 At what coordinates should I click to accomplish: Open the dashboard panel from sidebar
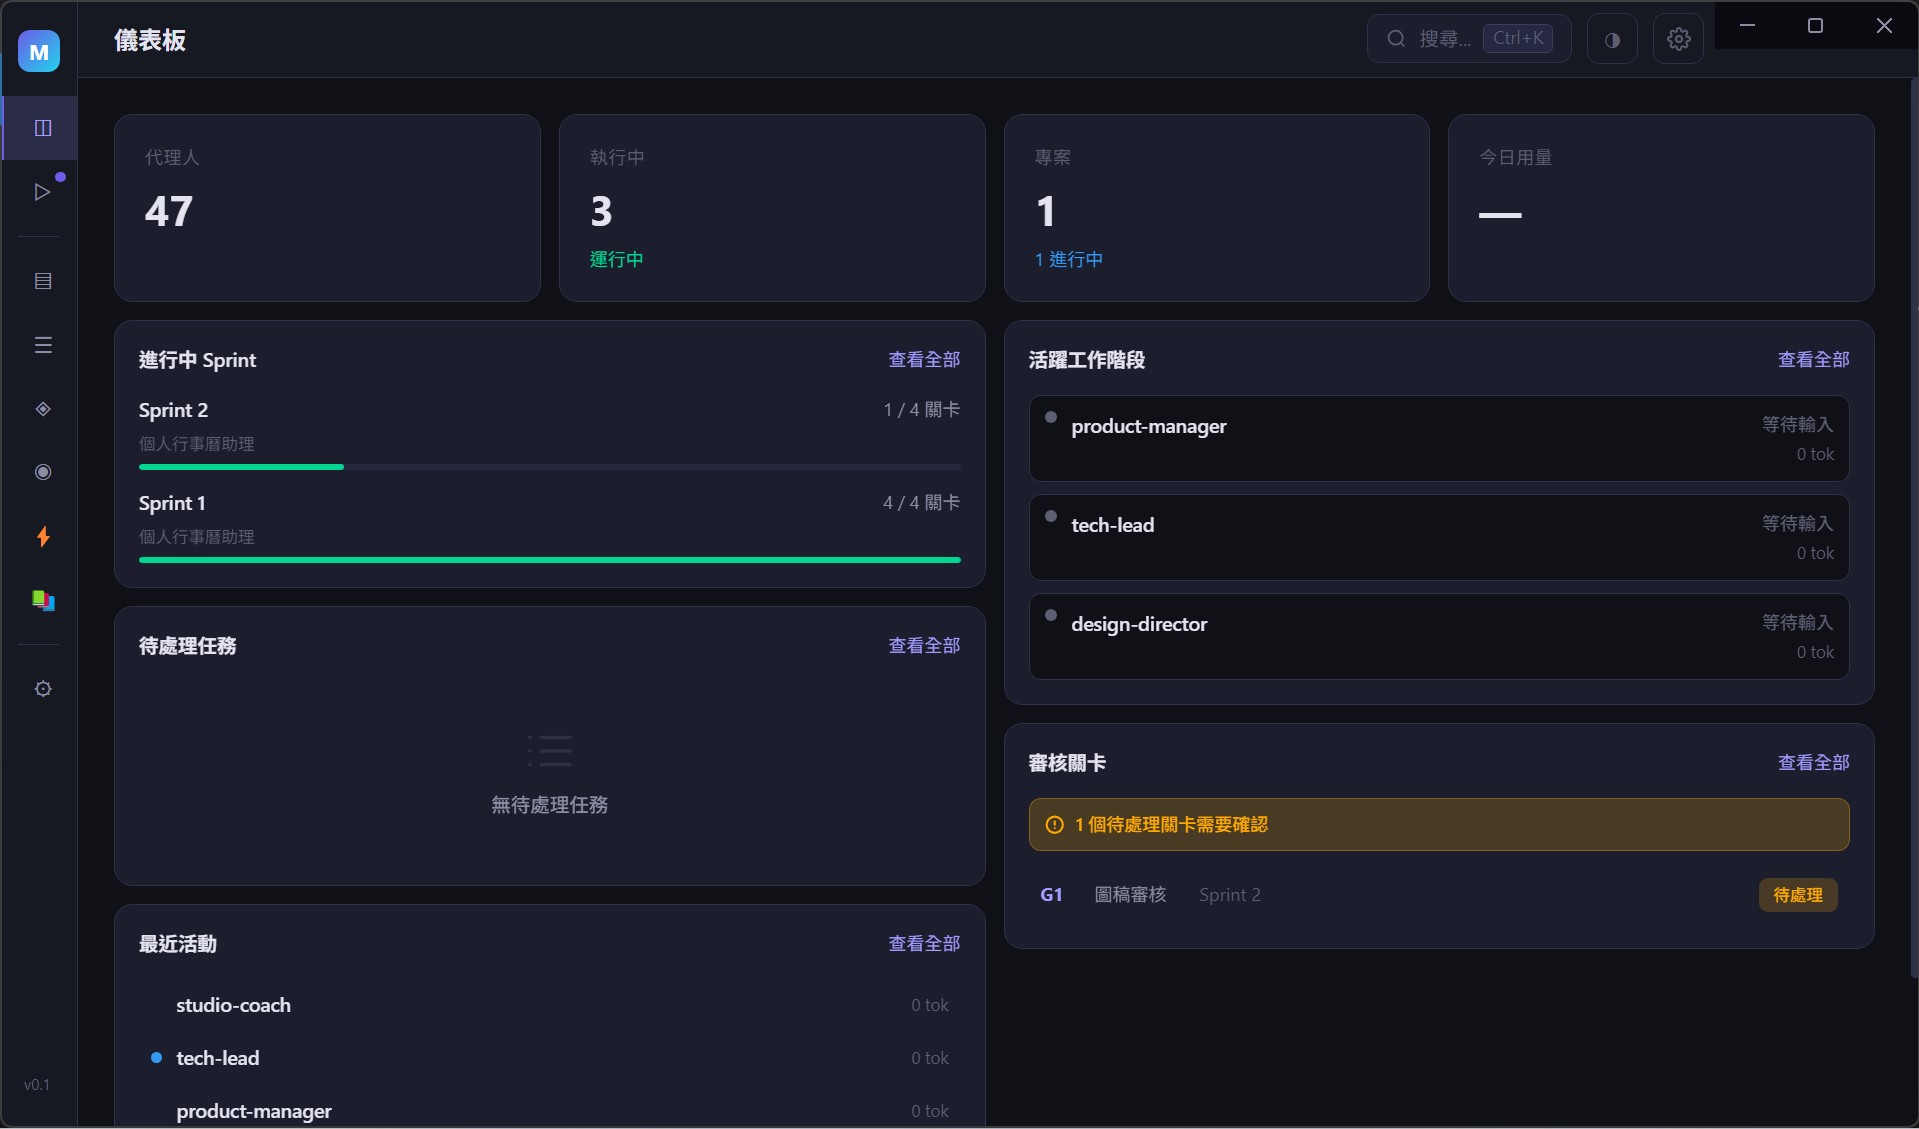[43, 127]
